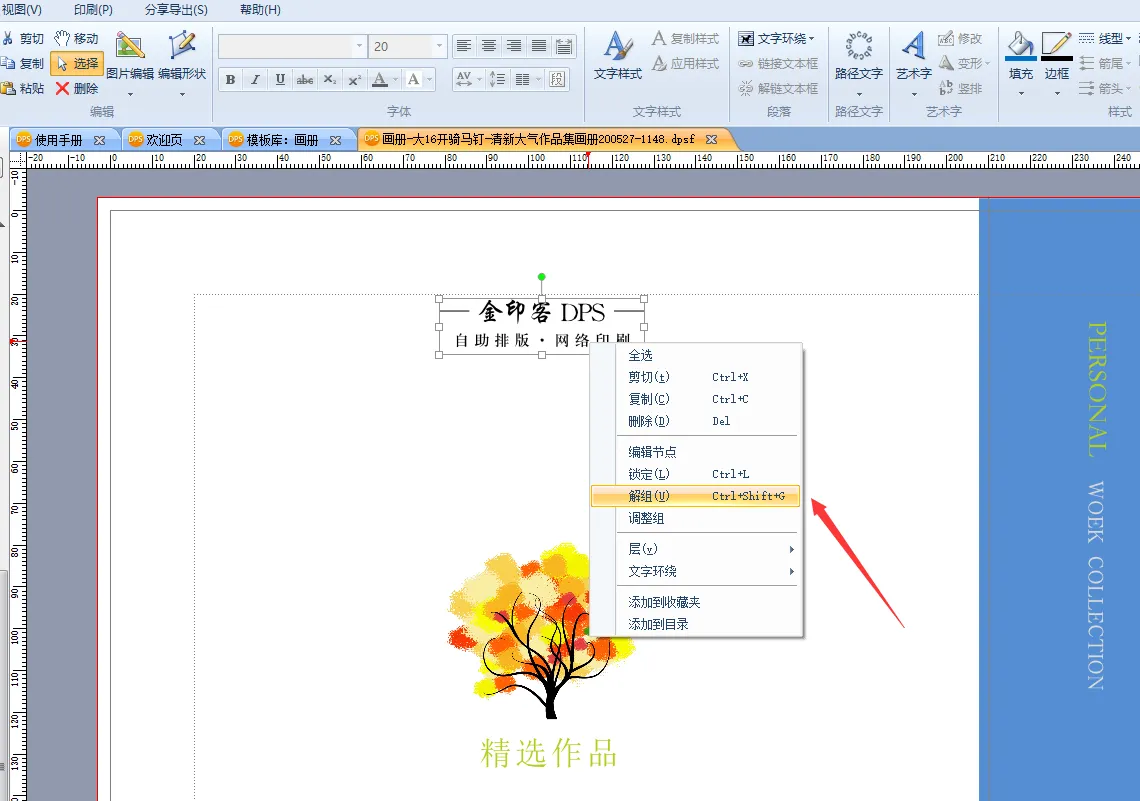Click Unlink Text Frame (解链文本框)
This screenshot has width=1140, height=801.
(778, 89)
